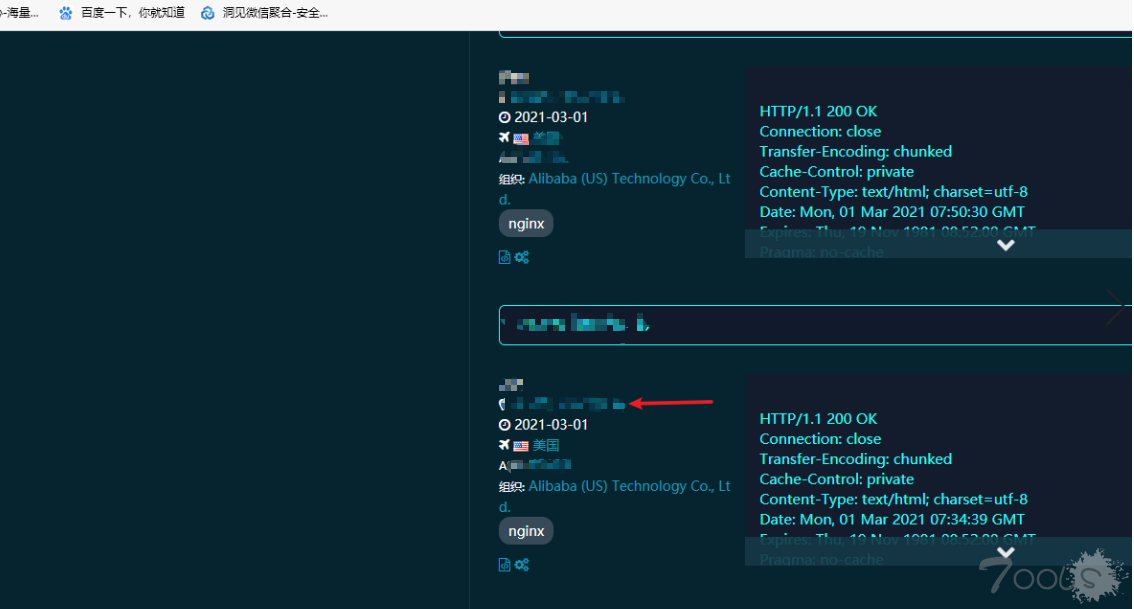
Task: Select the 2021-03-01 date in 07:50:30 GMT result
Action: click(x=551, y=117)
